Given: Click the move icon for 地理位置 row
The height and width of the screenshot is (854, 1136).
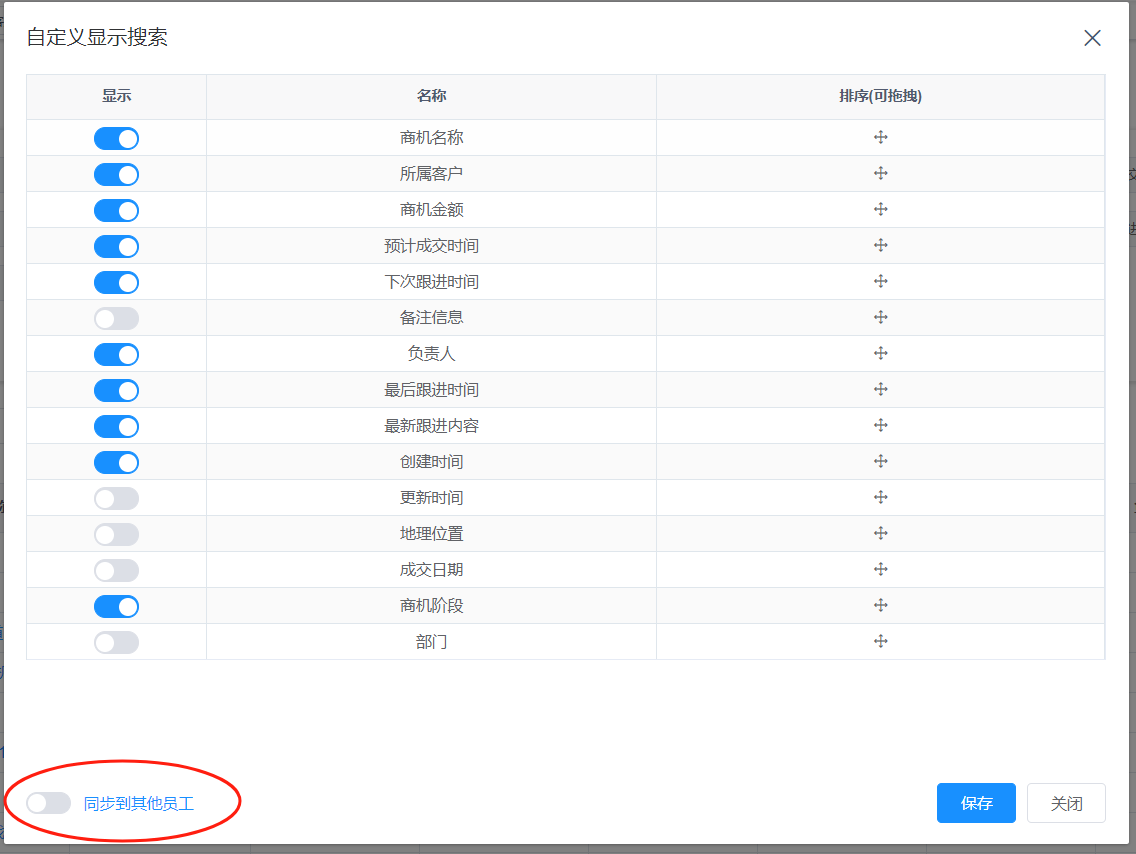Looking at the screenshot, I should [881, 534].
